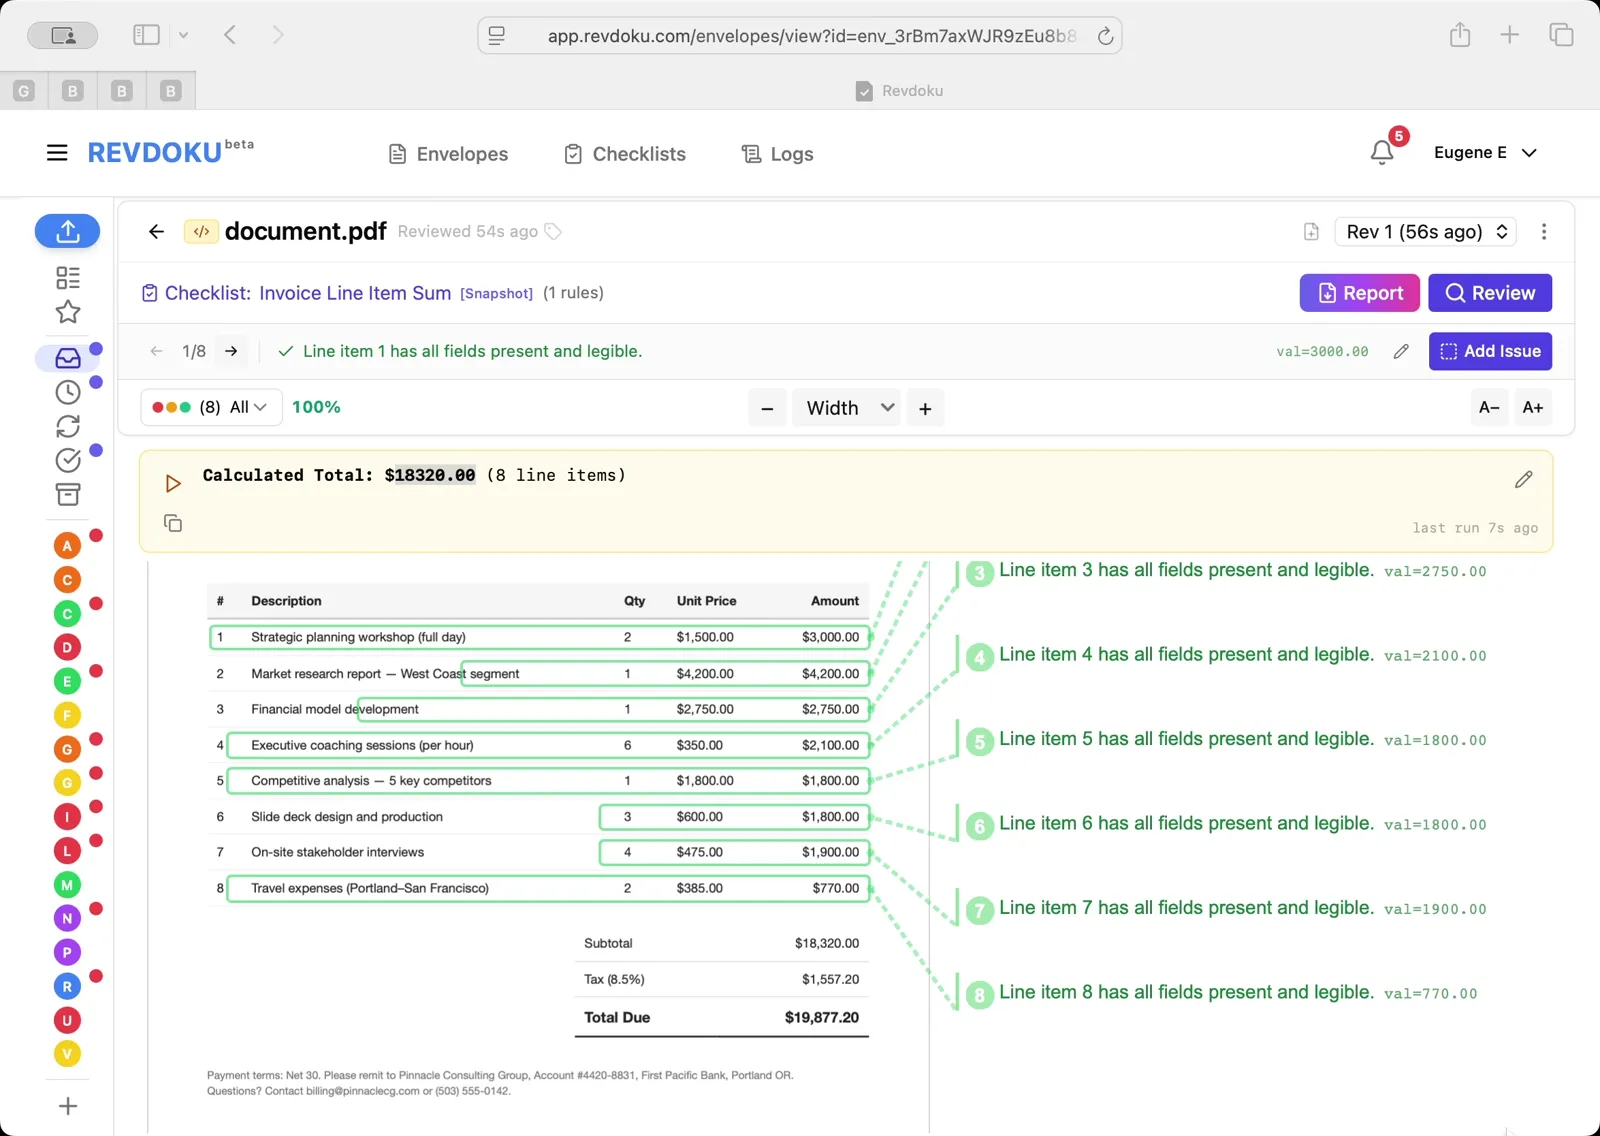Click the sync icon in the sidebar

click(x=67, y=426)
